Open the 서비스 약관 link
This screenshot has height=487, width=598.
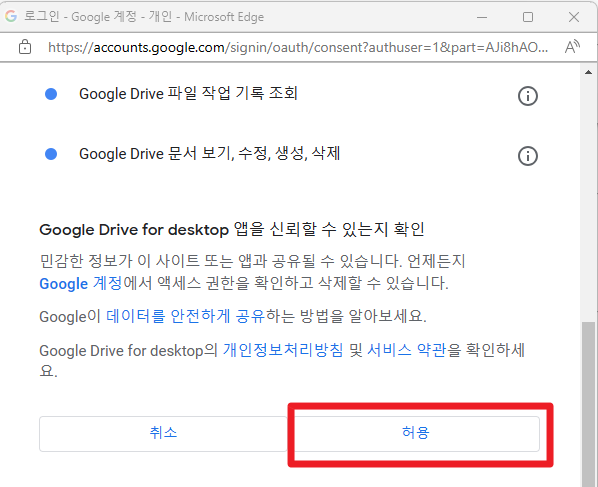click(x=407, y=350)
